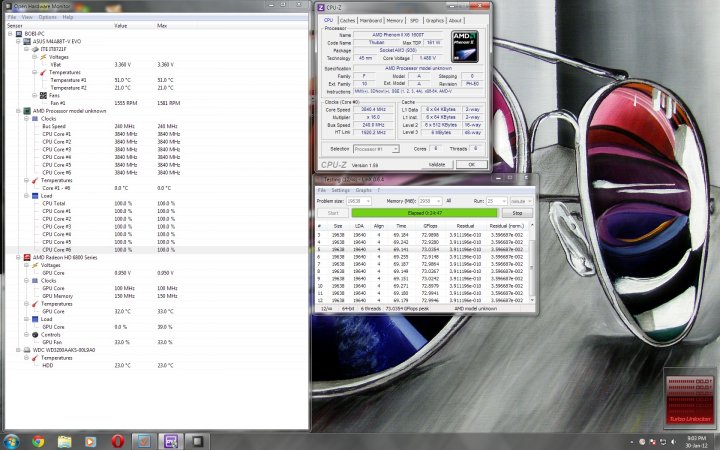The width and height of the screenshot is (720, 450).
Task: Collapse the AMD Radeon HD 6800 node
Action: pyautogui.click(x=18, y=258)
